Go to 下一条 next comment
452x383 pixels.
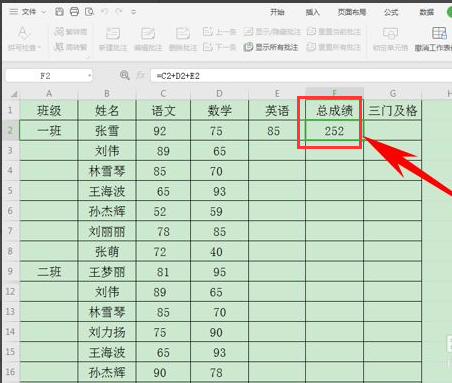click(x=219, y=47)
